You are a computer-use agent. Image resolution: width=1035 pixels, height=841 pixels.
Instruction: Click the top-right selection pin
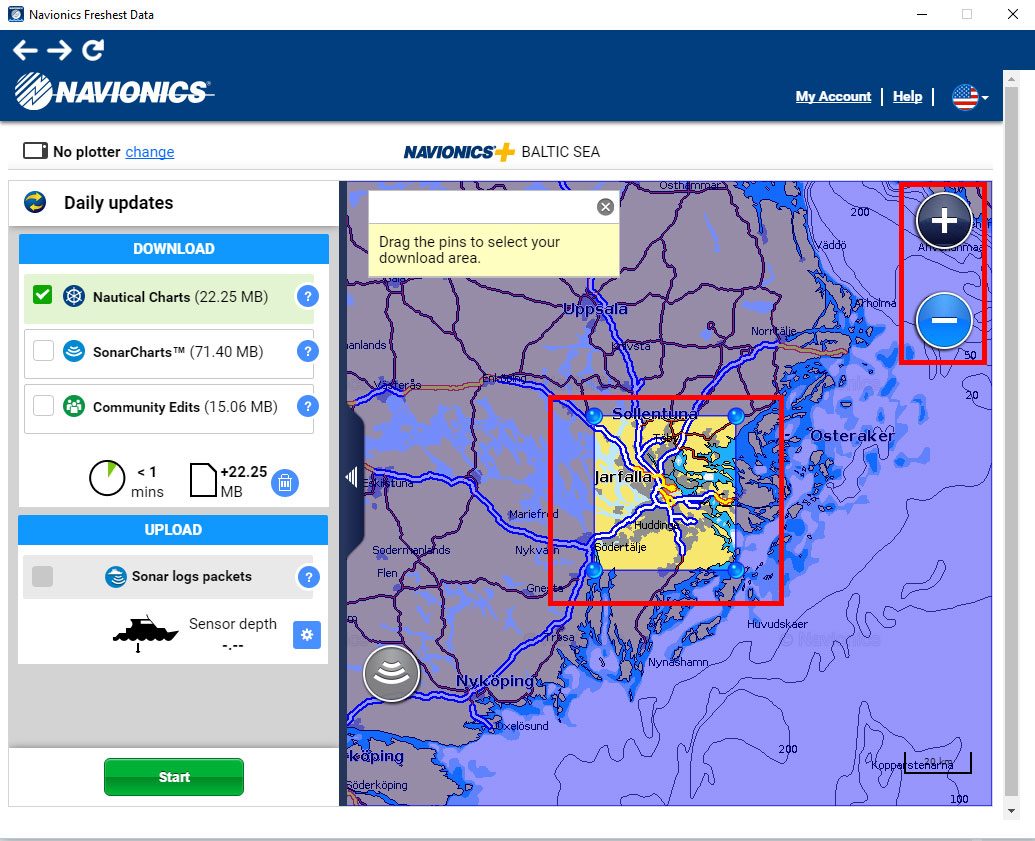point(736,415)
